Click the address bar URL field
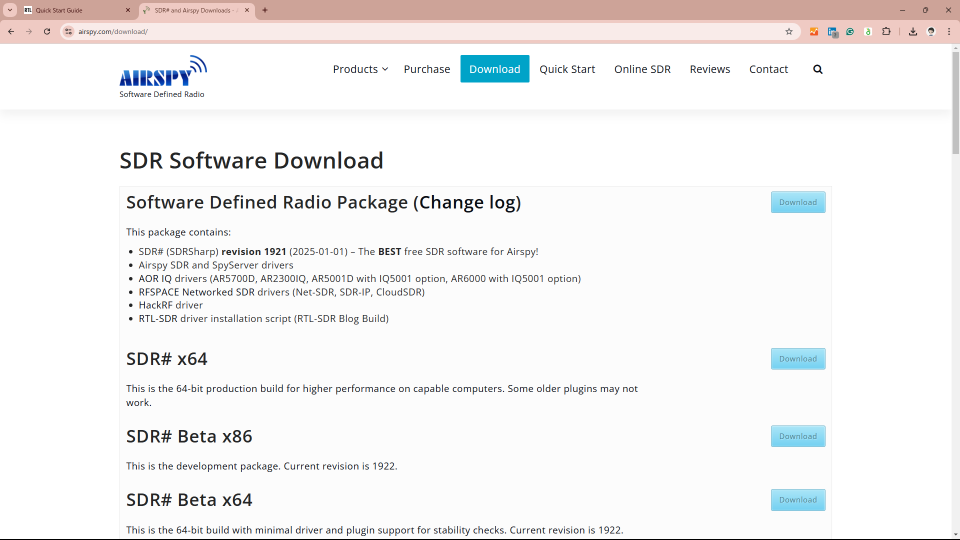Screen dimensions: 960x540 point(429,31)
